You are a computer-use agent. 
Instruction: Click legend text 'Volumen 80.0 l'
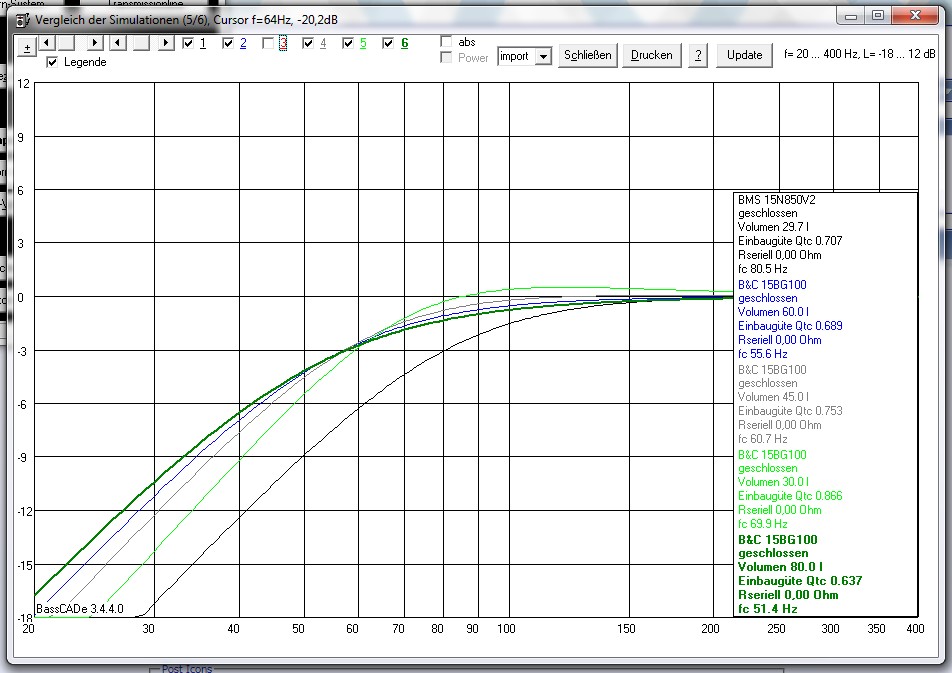[x=780, y=567]
